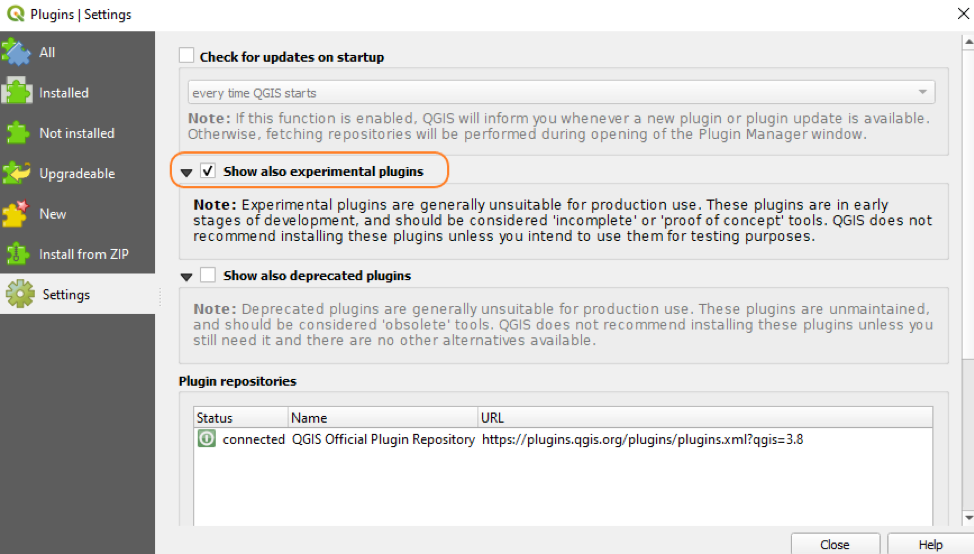974x554 pixels.
Task: Click the scrollbar down arrow
Action: click(x=968, y=517)
